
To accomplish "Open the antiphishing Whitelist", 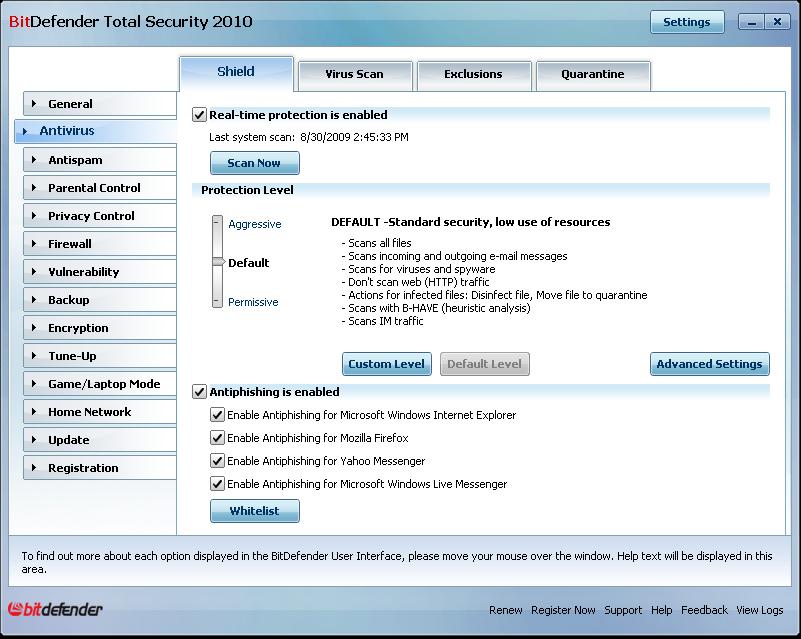I will (x=254, y=511).
